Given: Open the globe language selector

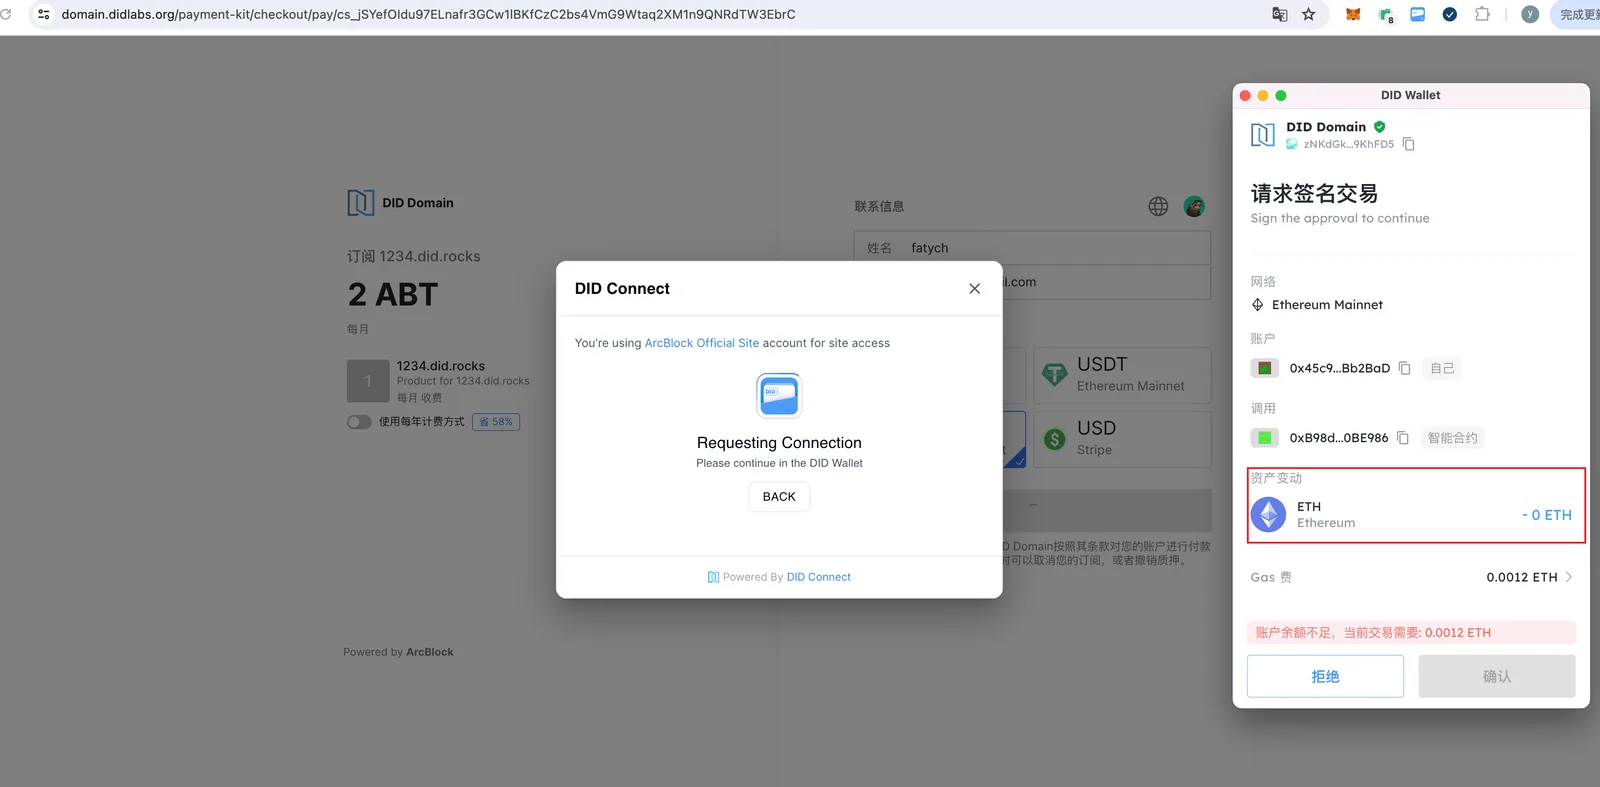Looking at the screenshot, I should pos(1158,206).
